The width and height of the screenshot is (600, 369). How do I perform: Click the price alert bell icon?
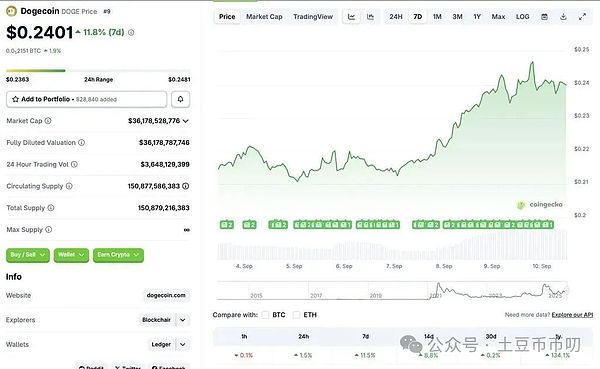pos(180,99)
